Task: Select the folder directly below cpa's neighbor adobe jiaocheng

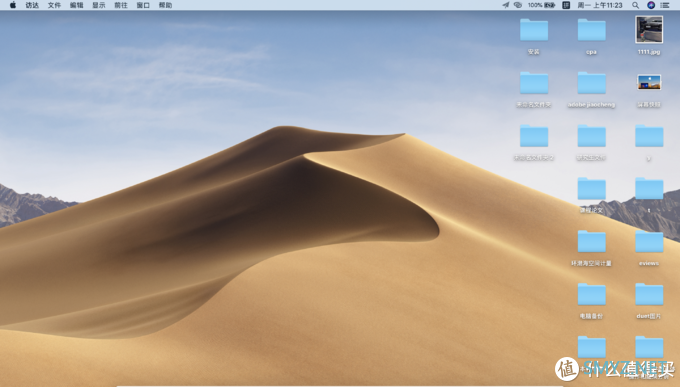Action: pyautogui.click(x=592, y=136)
